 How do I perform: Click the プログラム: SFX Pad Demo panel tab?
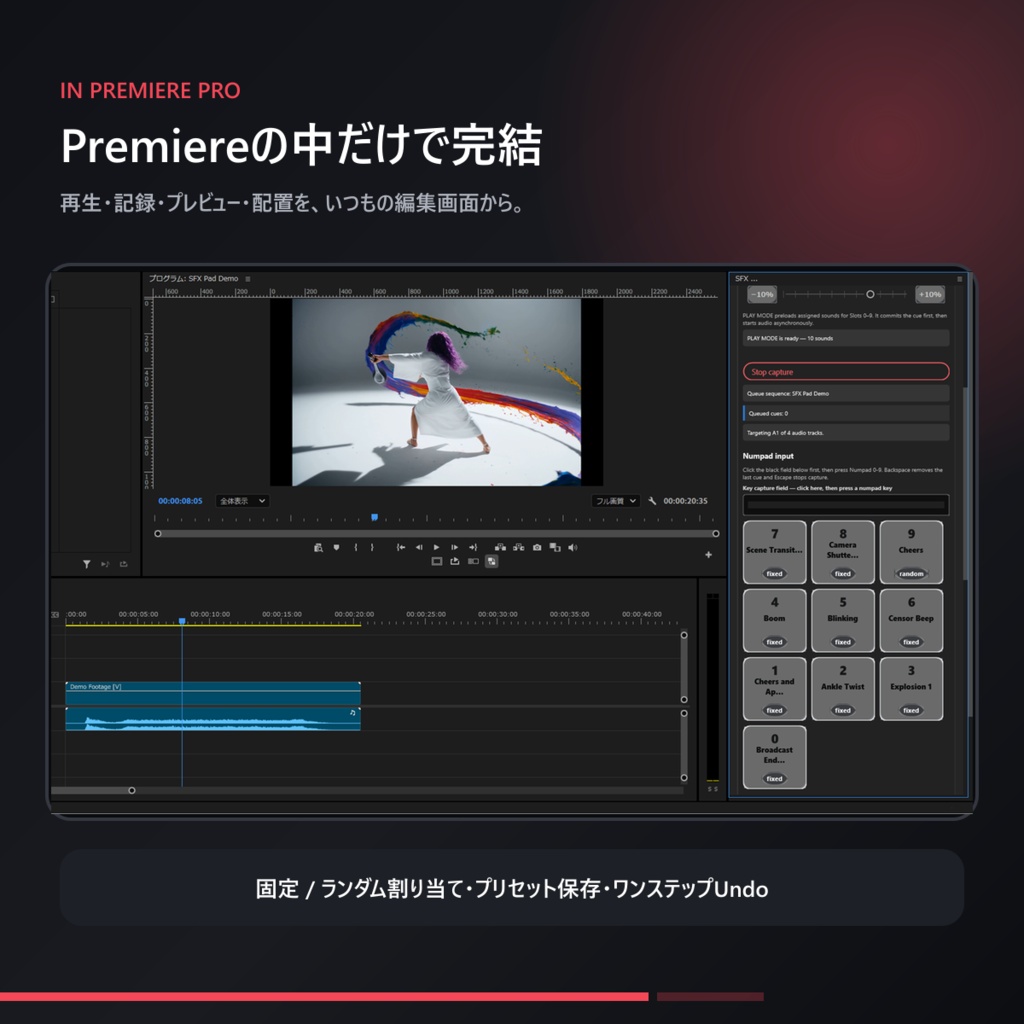193,279
